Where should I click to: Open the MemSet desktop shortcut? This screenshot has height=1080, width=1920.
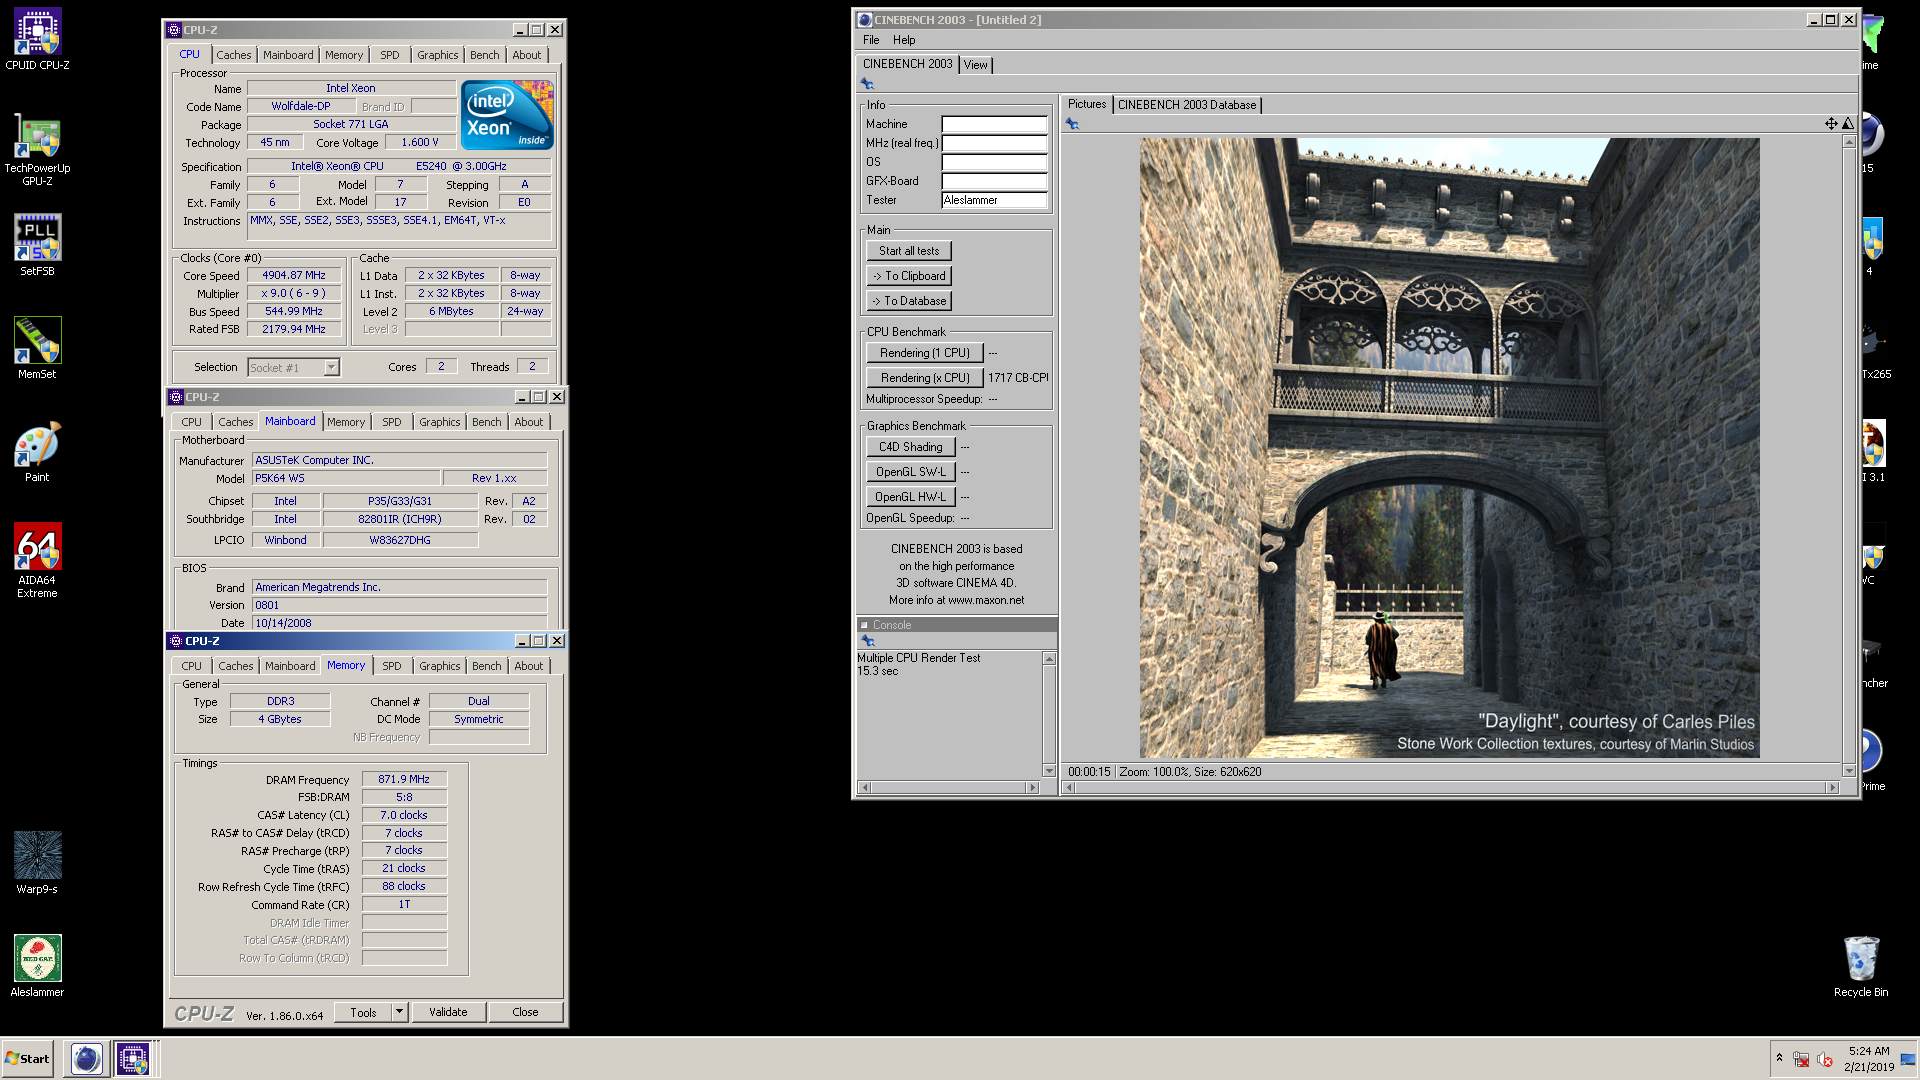coord(37,348)
